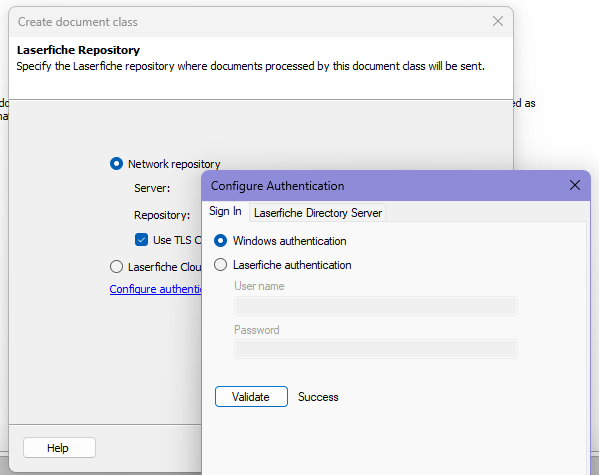
Task: Click the Server: label
Action: click(x=152, y=188)
